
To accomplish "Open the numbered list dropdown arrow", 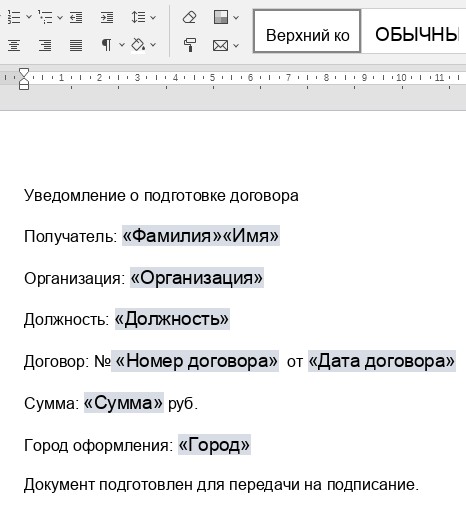I will coord(29,17).
